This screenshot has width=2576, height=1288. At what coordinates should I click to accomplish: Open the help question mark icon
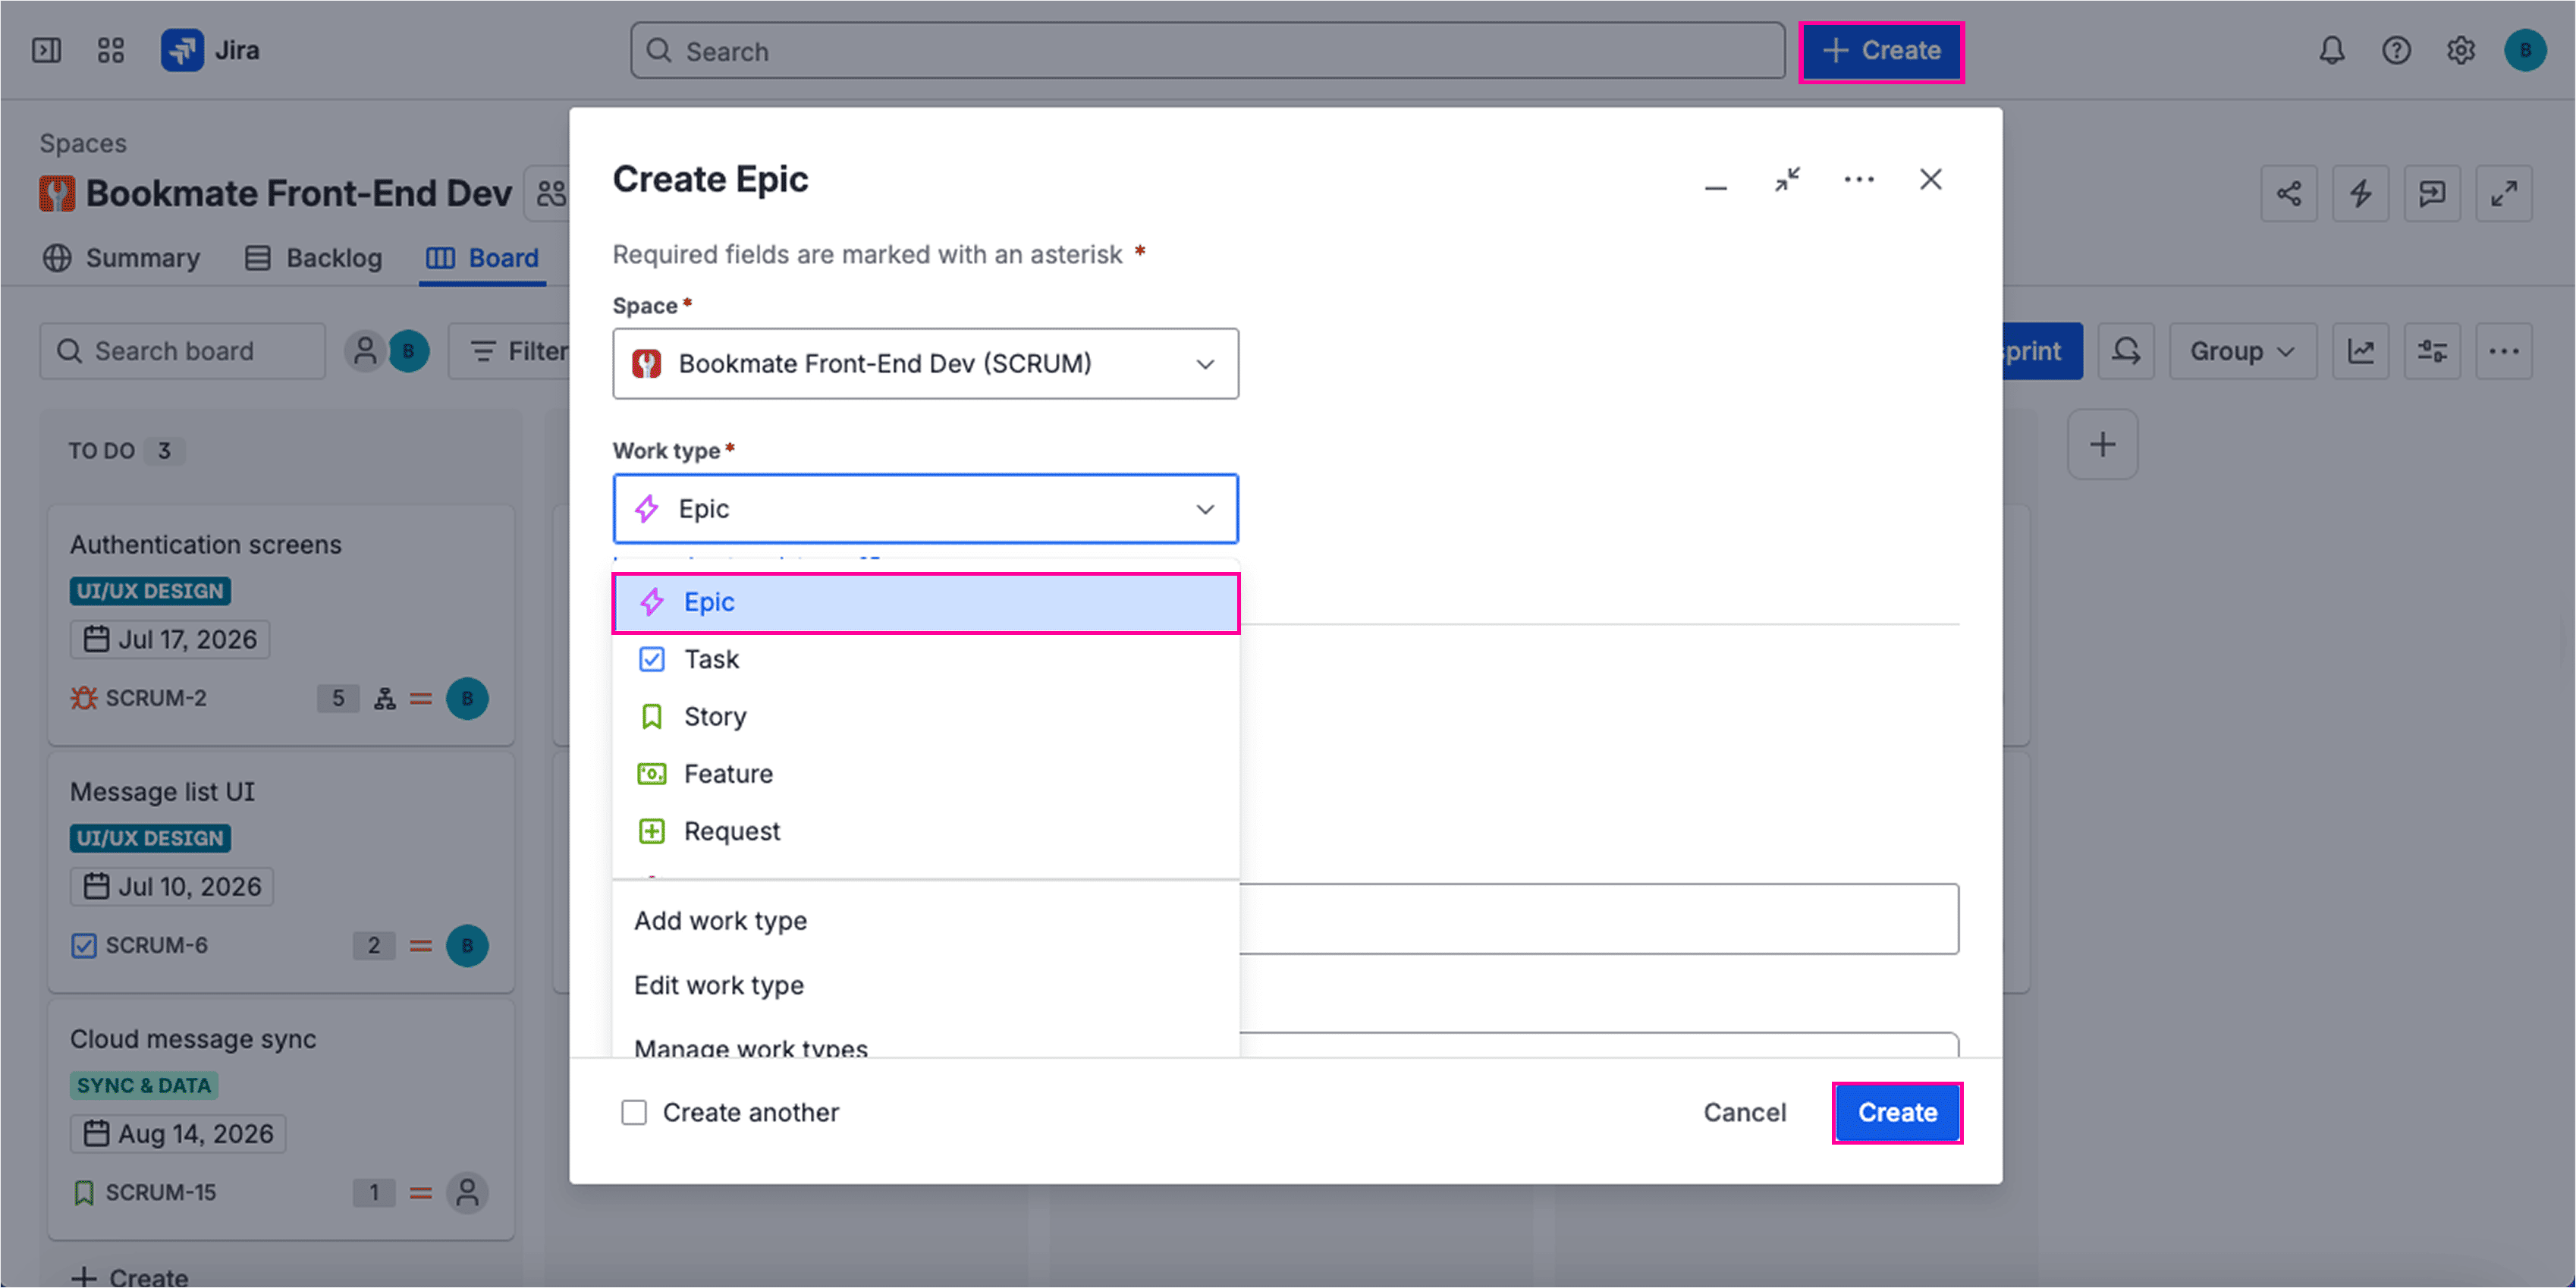coord(2396,50)
